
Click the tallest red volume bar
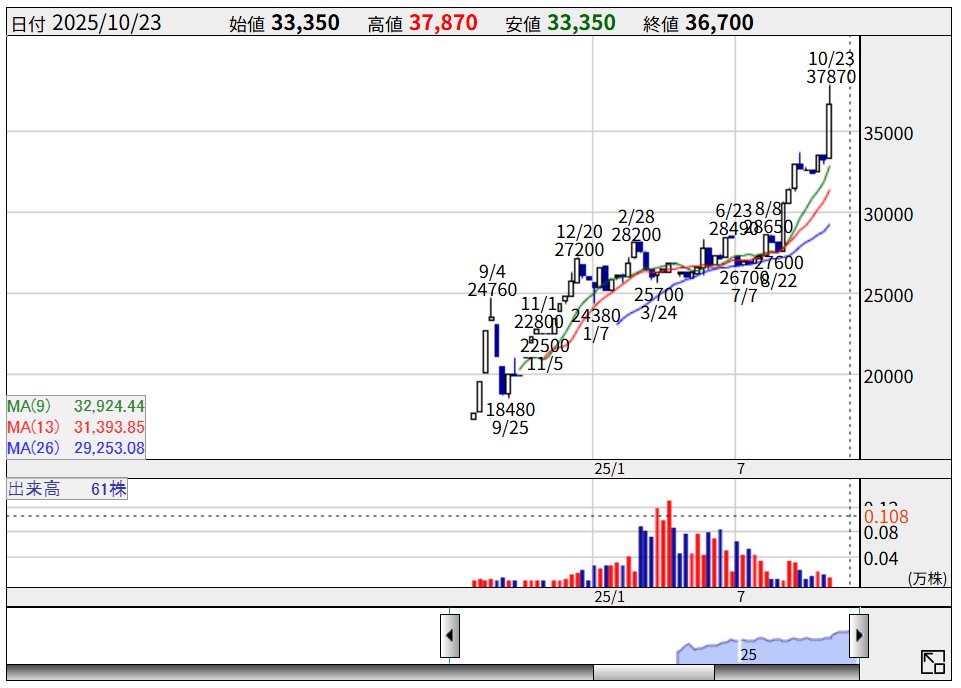pyautogui.click(x=670, y=544)
